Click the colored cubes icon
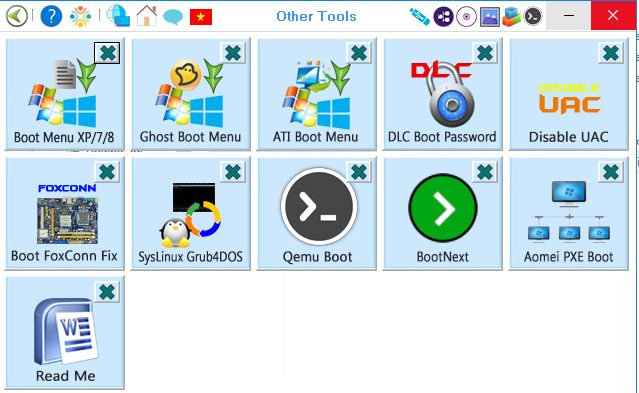Viewport: 639px width, 393px height. (511, 17)
